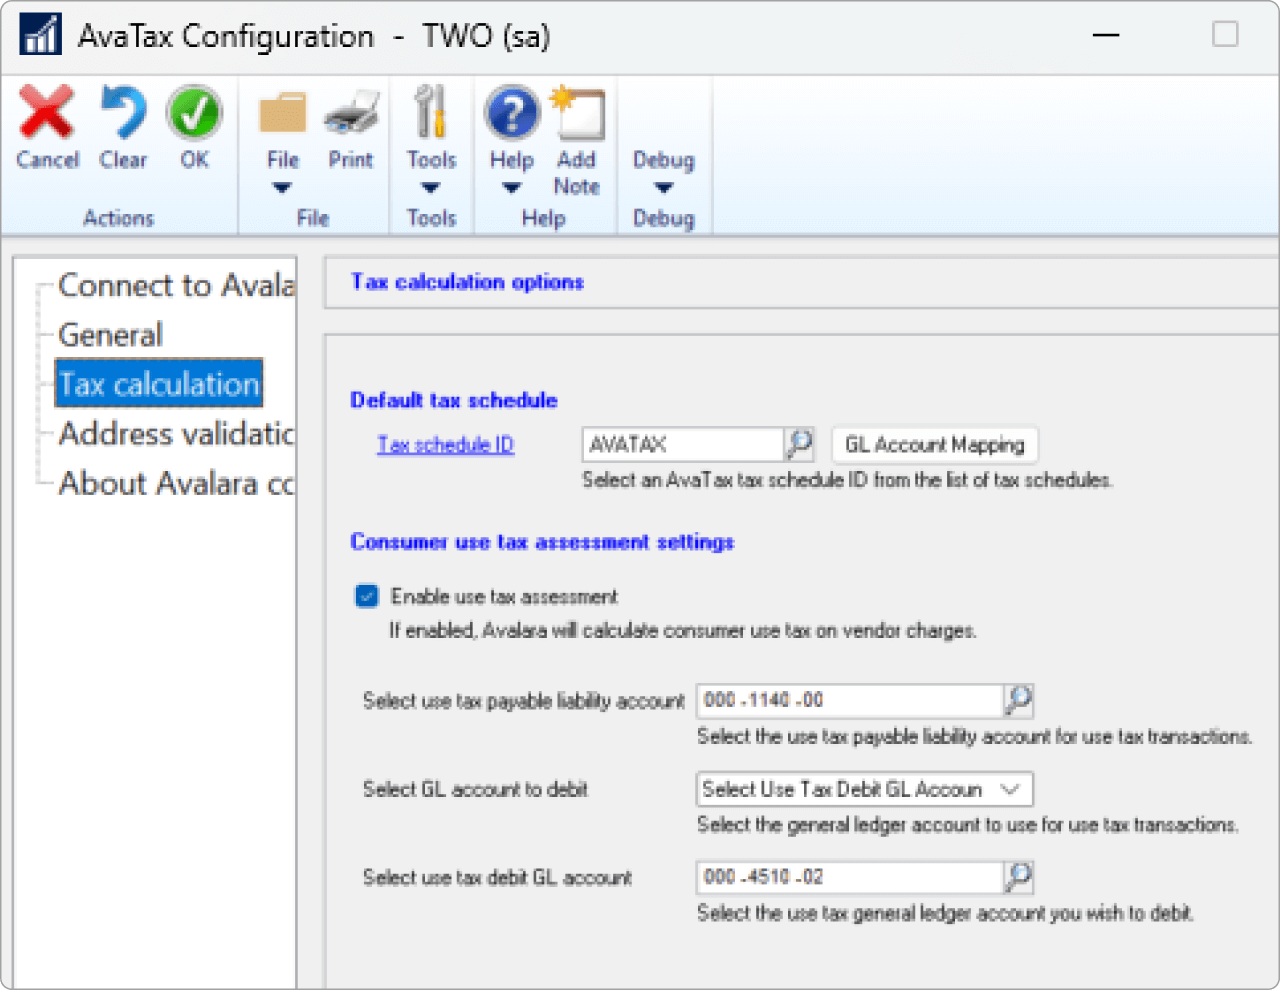Select the Clear undo arrow icon
This screenshot has height=990, width=1280.
click(x=122, y=113)
